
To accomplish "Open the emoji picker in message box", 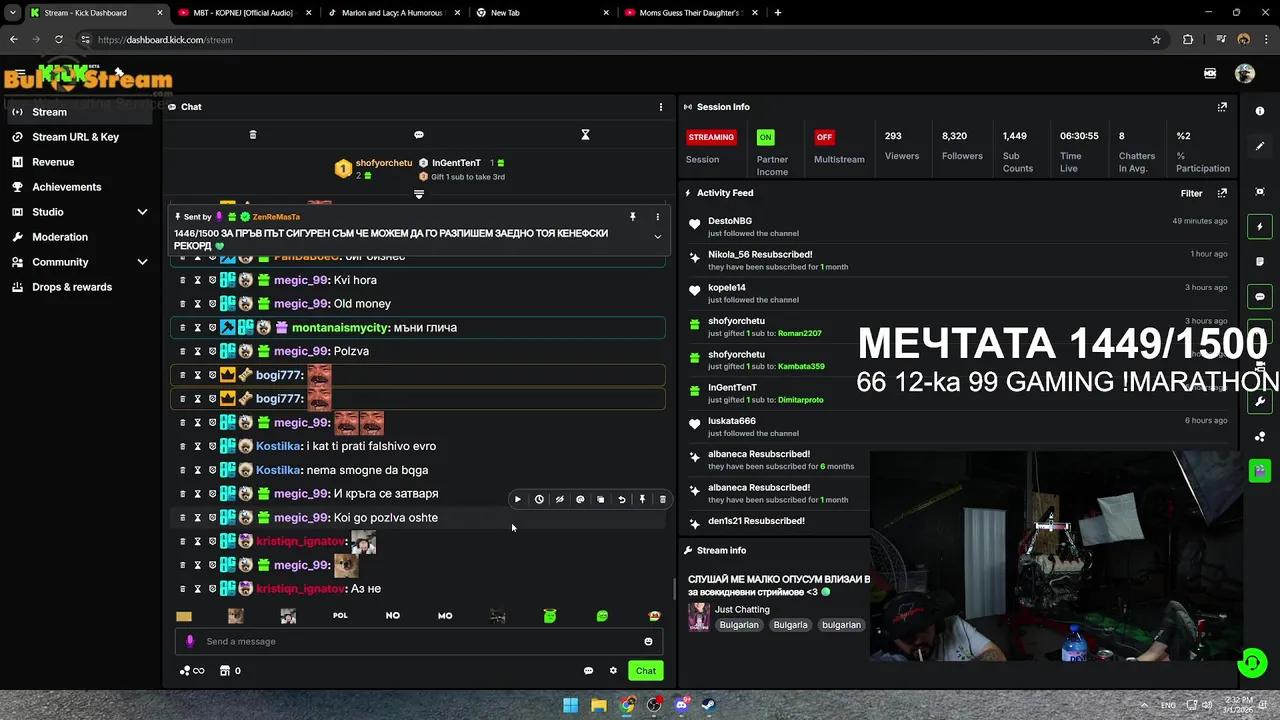I will [648, 642].
